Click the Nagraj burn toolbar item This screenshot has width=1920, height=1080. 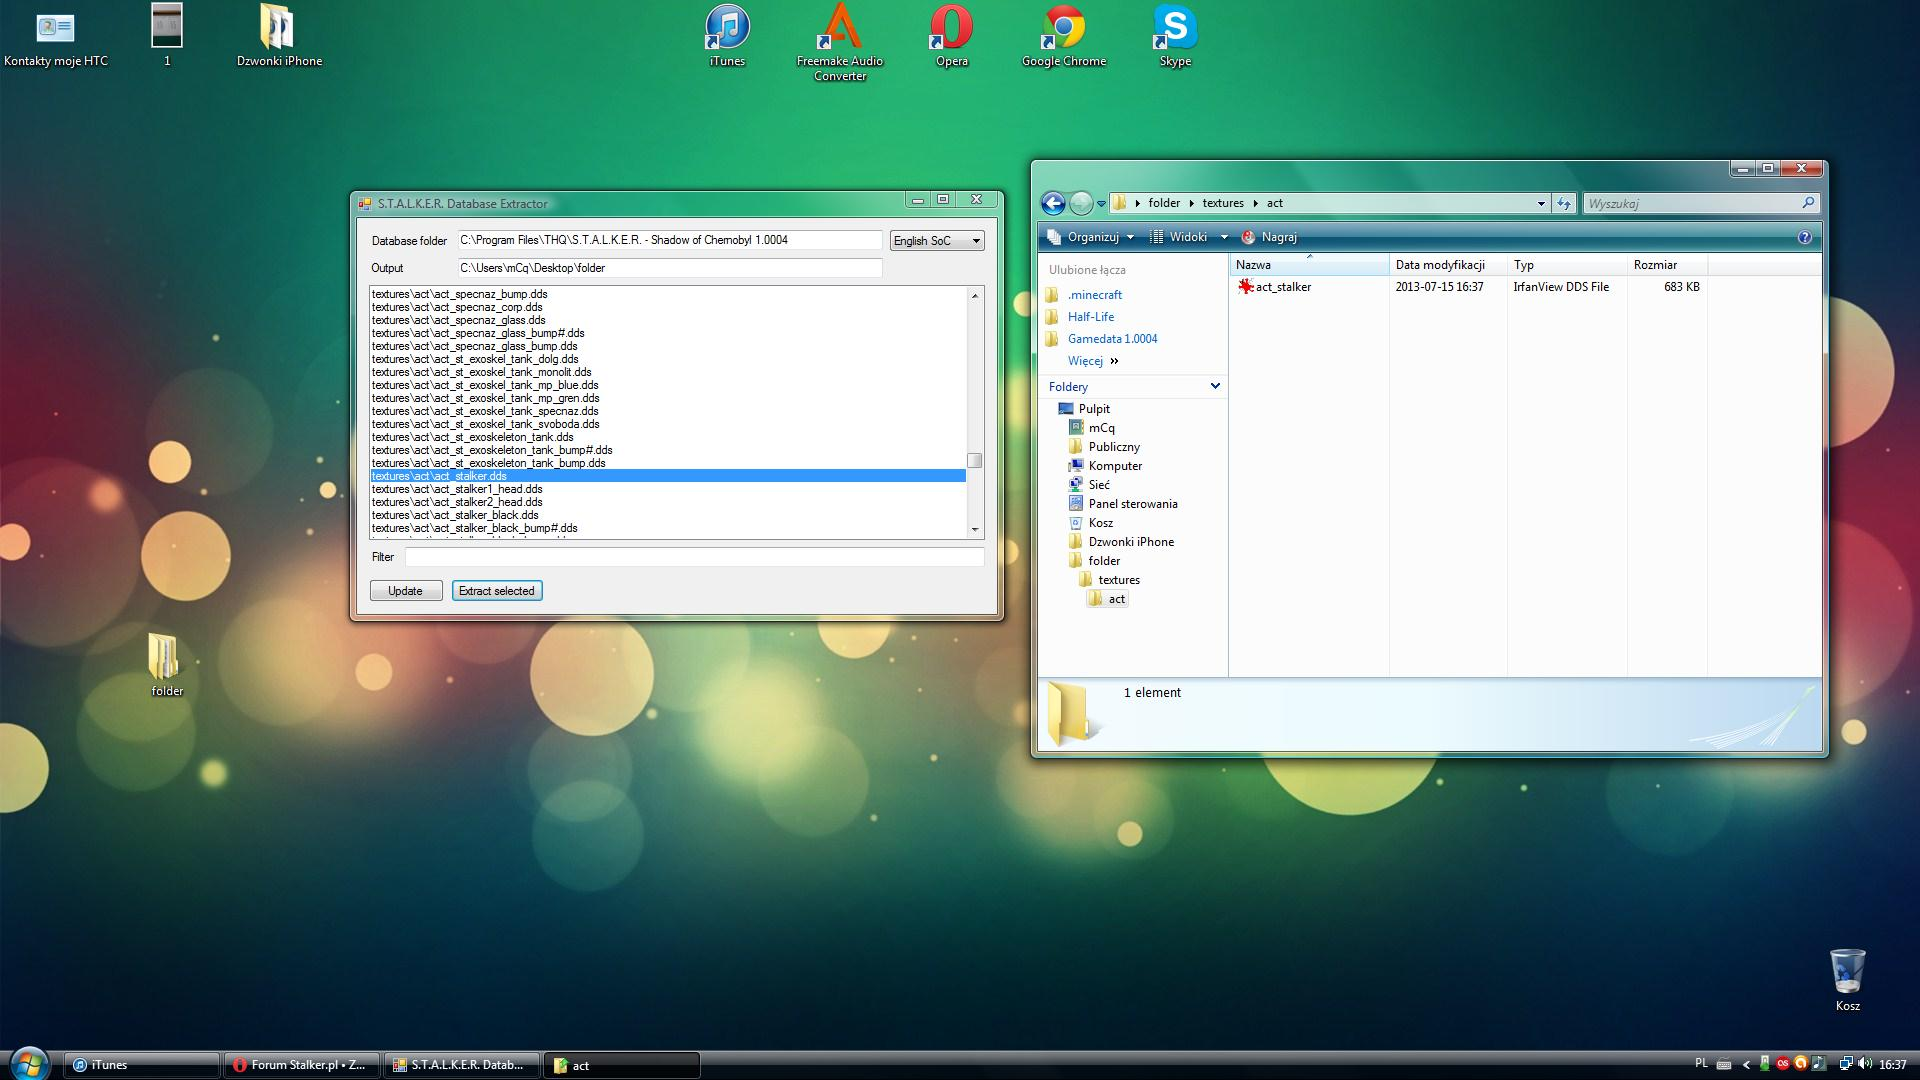click(1269, 237)
